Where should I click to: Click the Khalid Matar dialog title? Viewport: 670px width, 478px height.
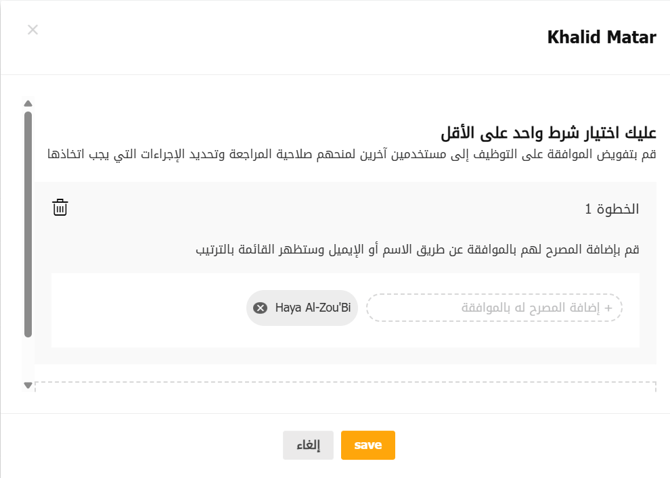[601, 37]
